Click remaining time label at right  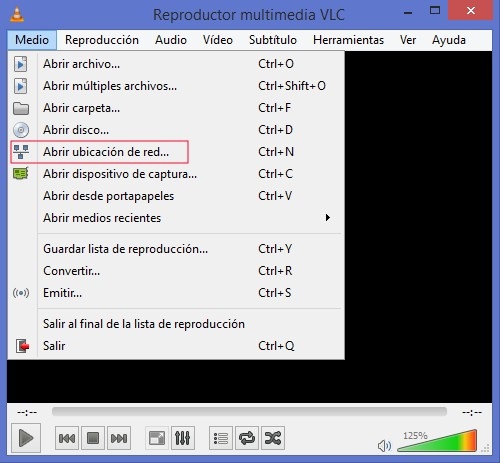pyautogui.click(x=472, y=413)
